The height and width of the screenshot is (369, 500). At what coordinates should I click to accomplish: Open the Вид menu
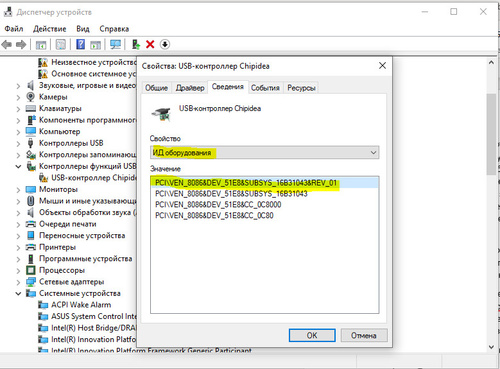[x=83, y=29]
